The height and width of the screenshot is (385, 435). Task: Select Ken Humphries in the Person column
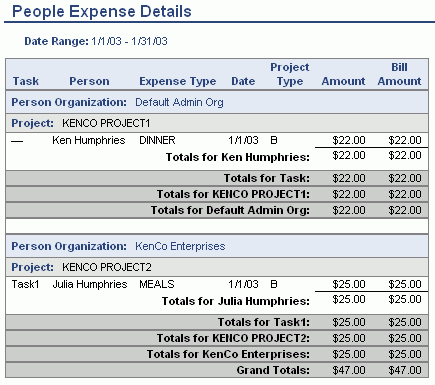(89, 140)
